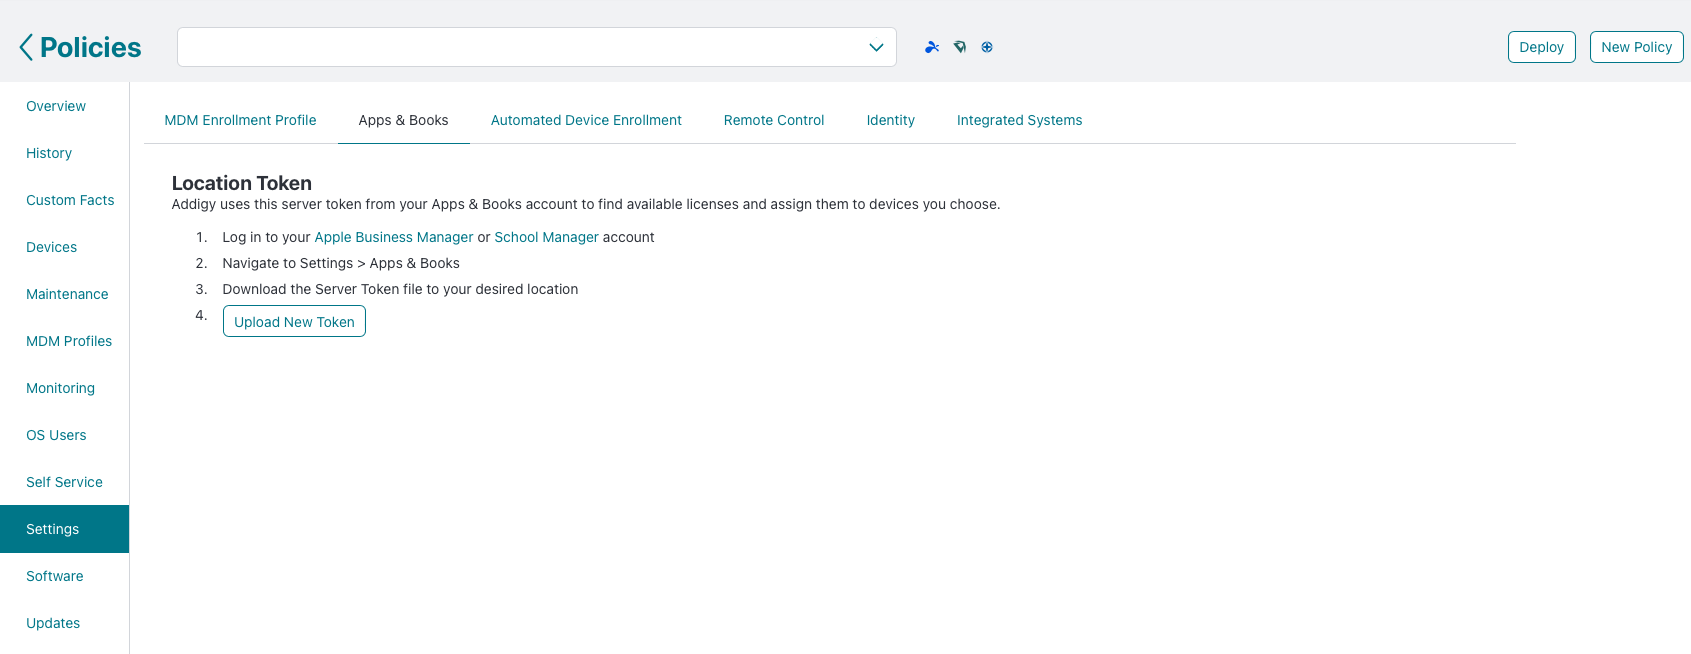
Task: Open the School Manager link
Action: [x=547, y=237]
